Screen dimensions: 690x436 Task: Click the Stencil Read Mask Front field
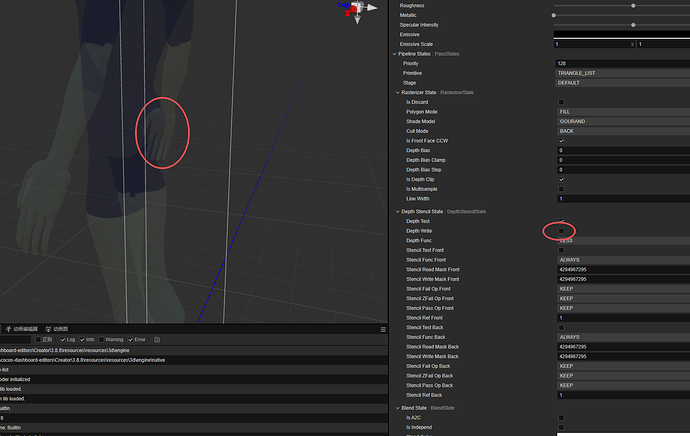624,270
